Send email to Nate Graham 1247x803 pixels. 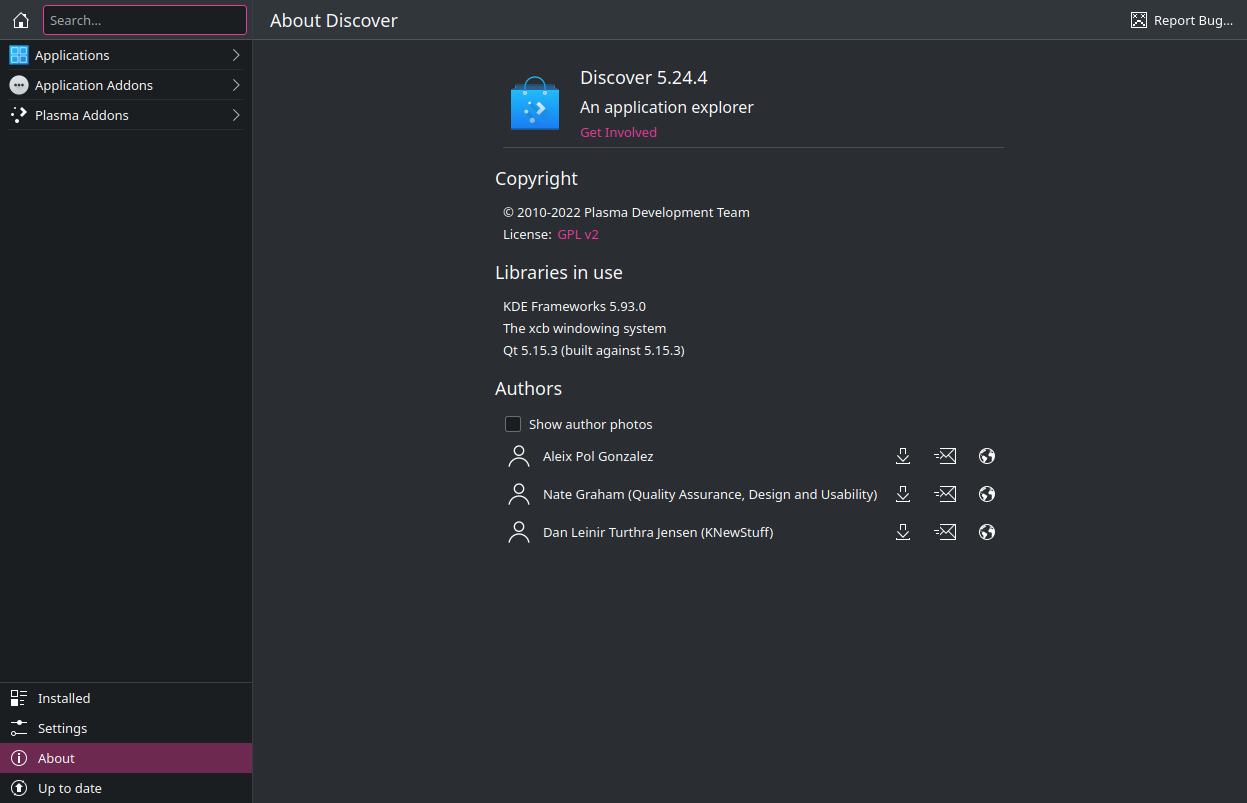click(x=945, y=494)
